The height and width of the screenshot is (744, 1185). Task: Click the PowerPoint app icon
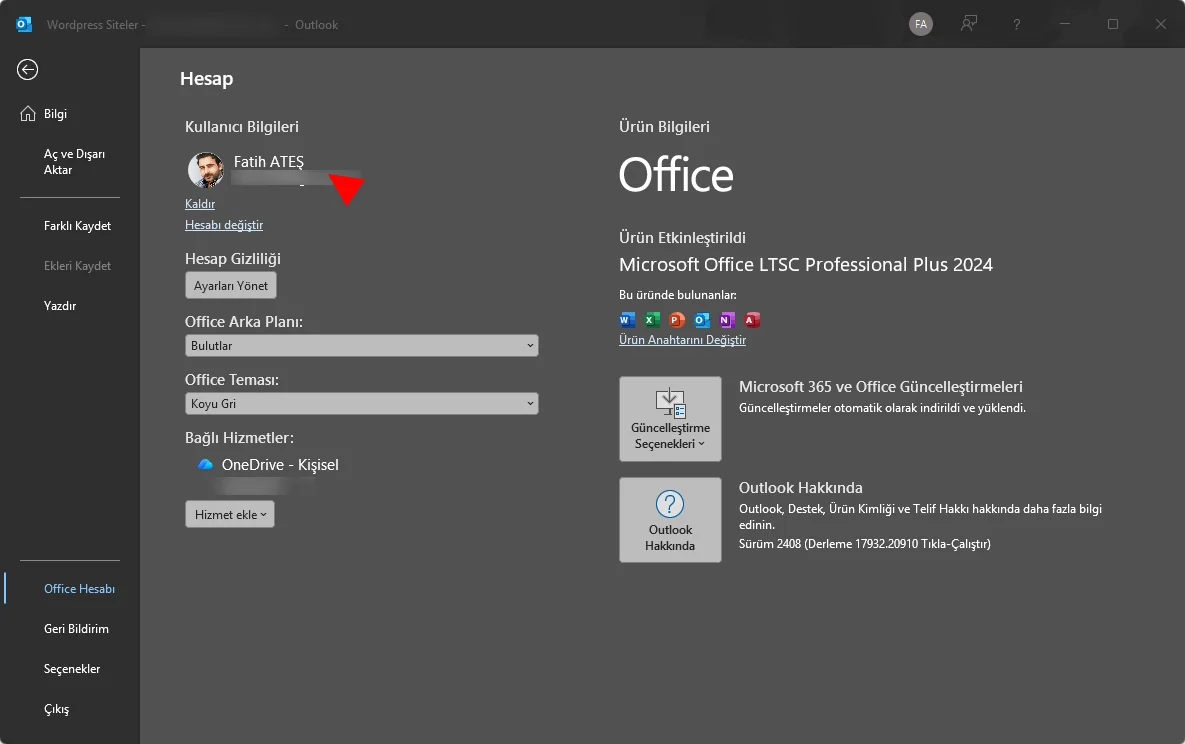coord(676,320)
